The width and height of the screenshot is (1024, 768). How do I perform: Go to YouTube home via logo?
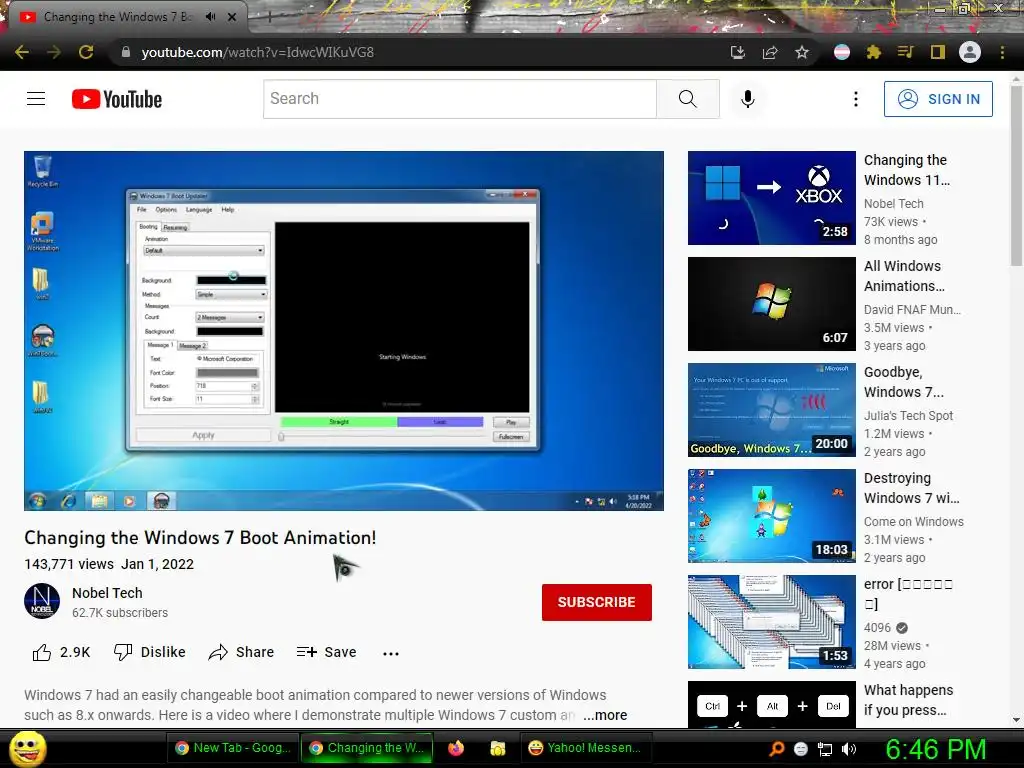(117, 99)
